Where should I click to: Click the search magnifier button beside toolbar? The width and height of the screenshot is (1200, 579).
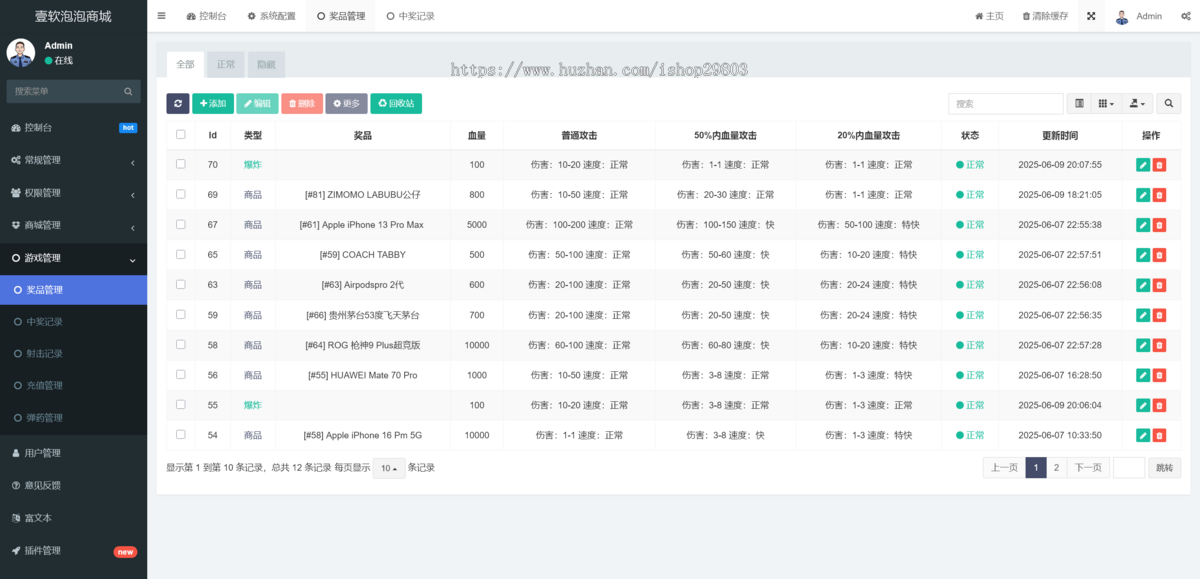(1168, 103)
